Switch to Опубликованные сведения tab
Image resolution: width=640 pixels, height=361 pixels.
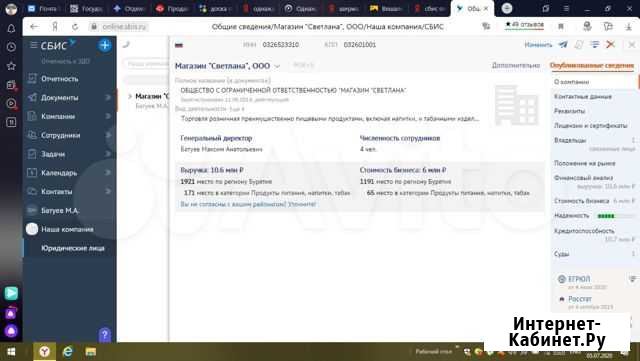pyautogui.click(x=592, y=65)
